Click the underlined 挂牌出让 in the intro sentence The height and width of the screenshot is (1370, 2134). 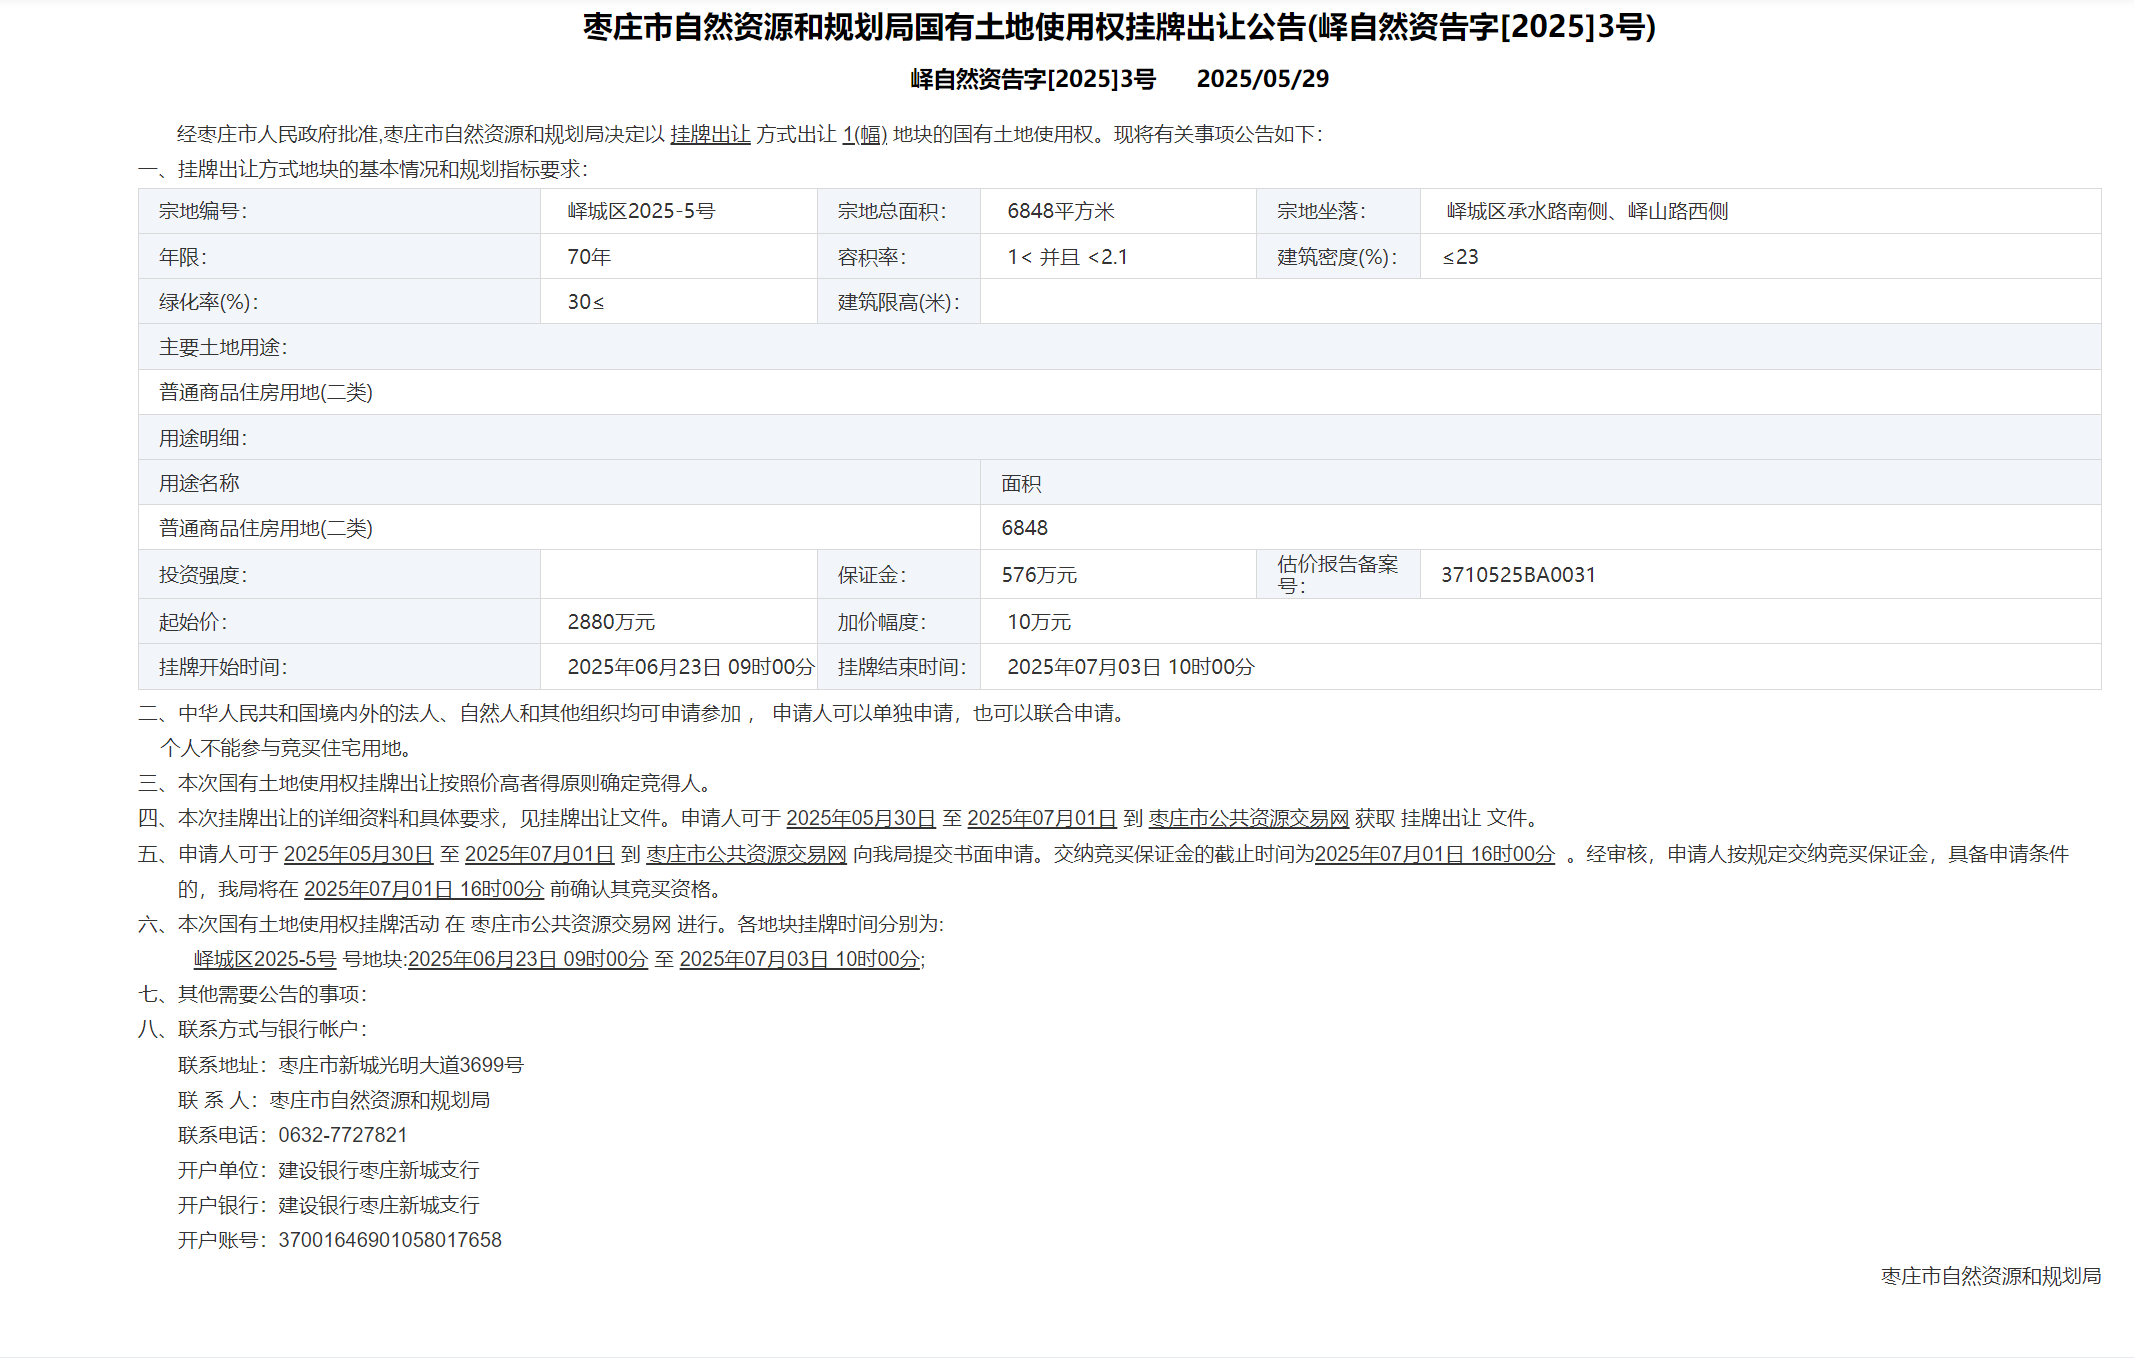pos(710,134)
